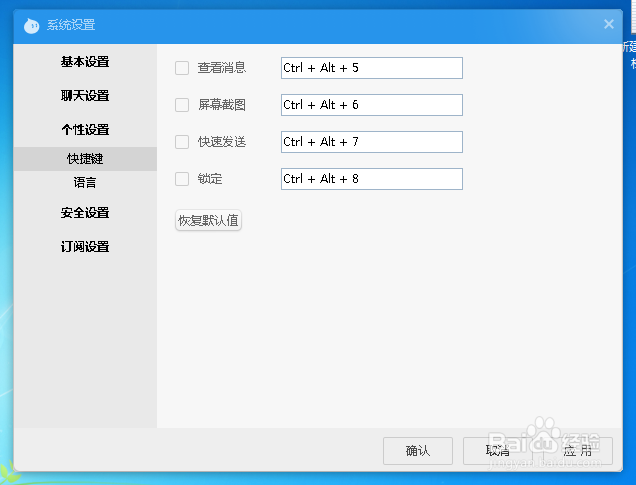Open 聊天设置 section

[85, 96]
